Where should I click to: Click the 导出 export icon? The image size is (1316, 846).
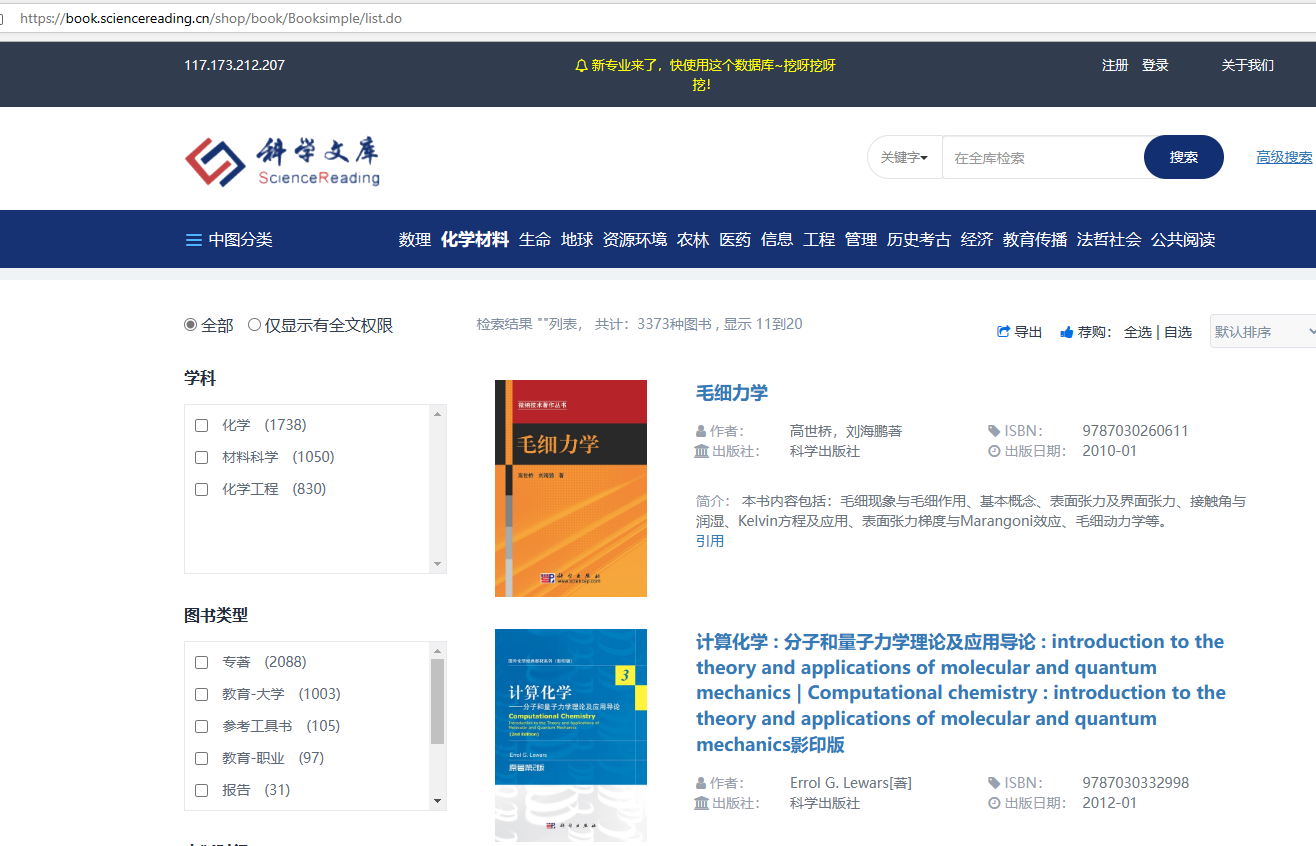coord(1003,332)
